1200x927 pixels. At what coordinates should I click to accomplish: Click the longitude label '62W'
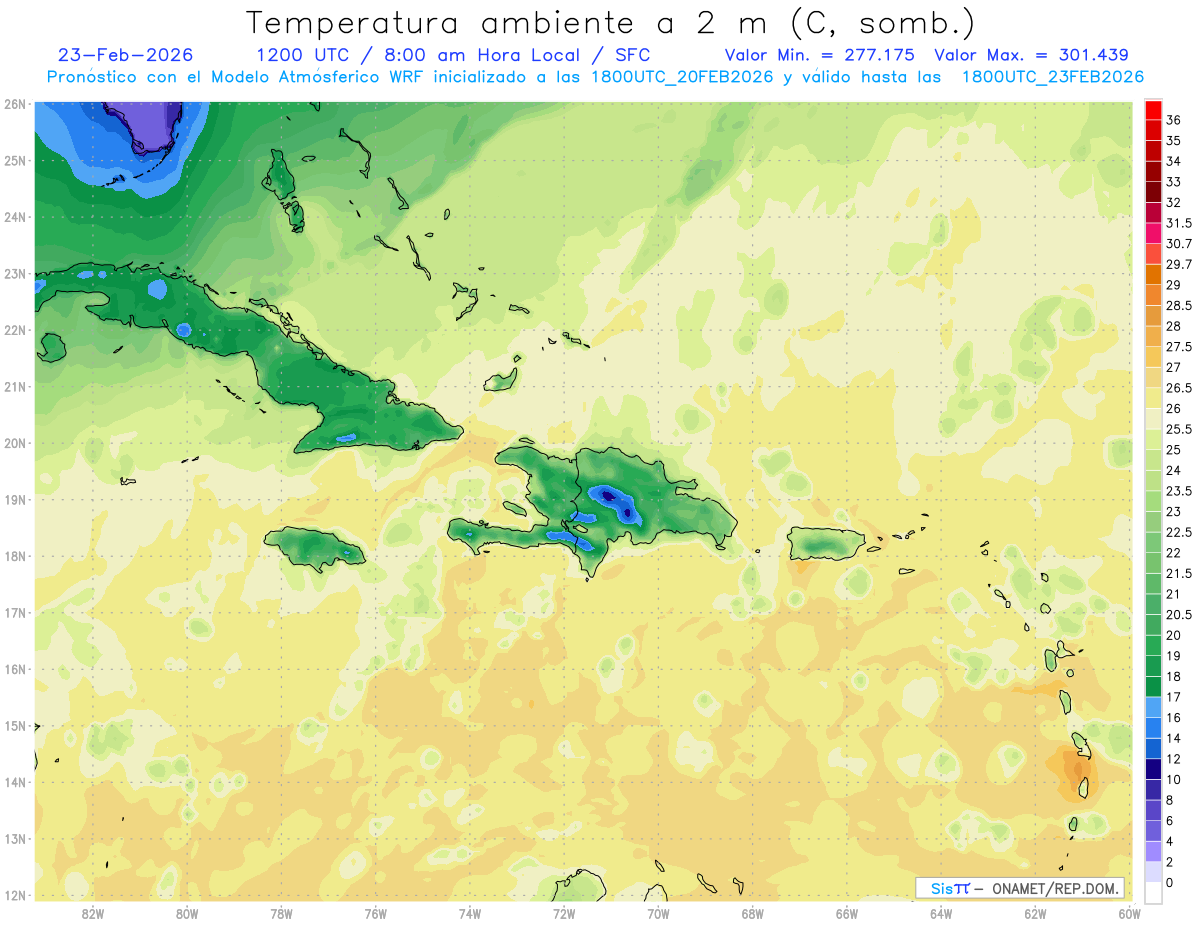coord(1035,913)
